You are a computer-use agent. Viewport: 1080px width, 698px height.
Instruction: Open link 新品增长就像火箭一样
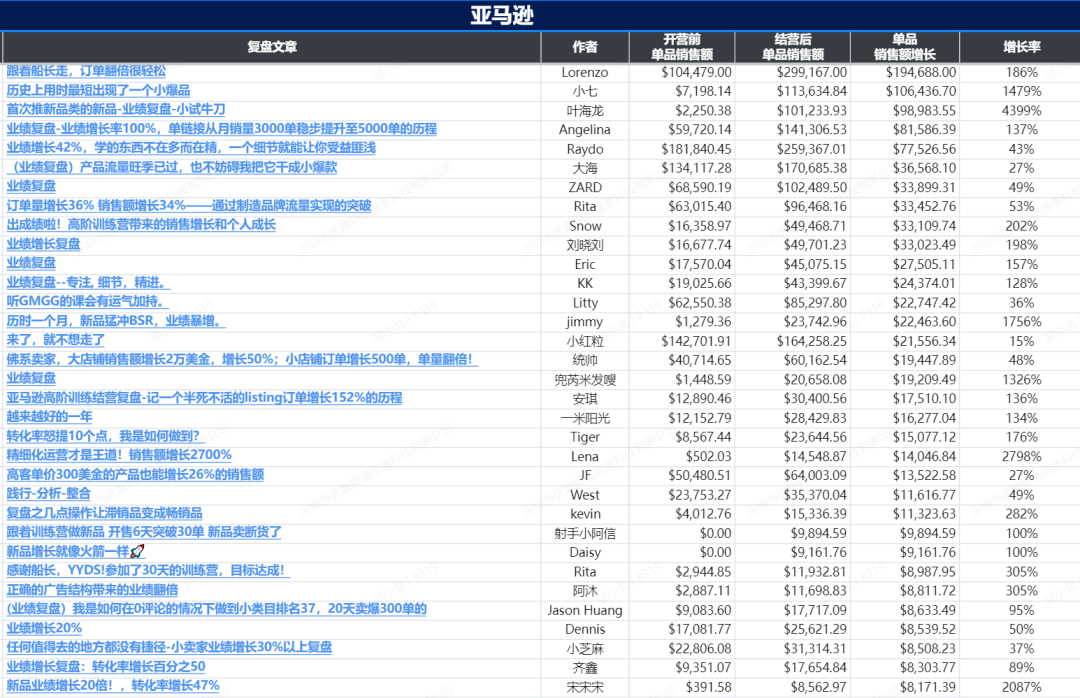click(76, 551)
